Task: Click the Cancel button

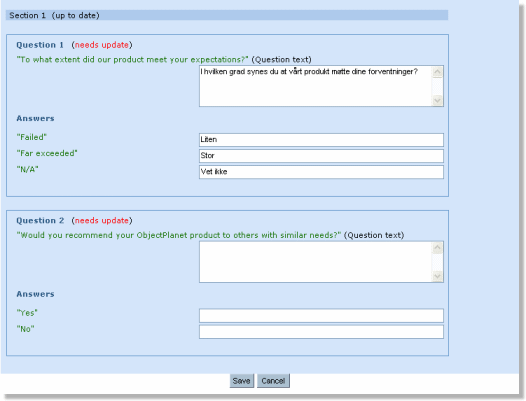Action: [x=273, y=381]
